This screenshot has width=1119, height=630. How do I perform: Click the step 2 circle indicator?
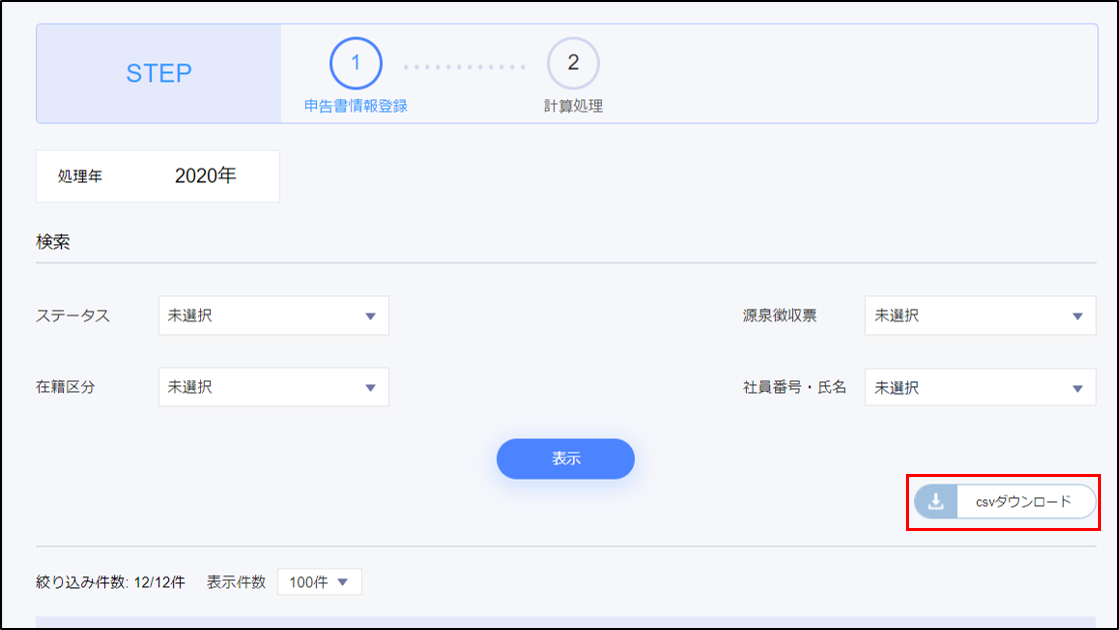click(573, 63)
